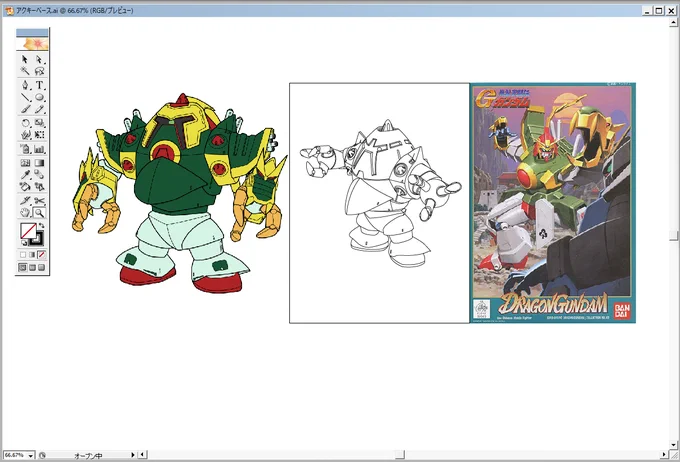Image resolution: width=680 pixels, height=462 pixels.
Task: Choose the Mesh tool
Action: tap(25, 163)
